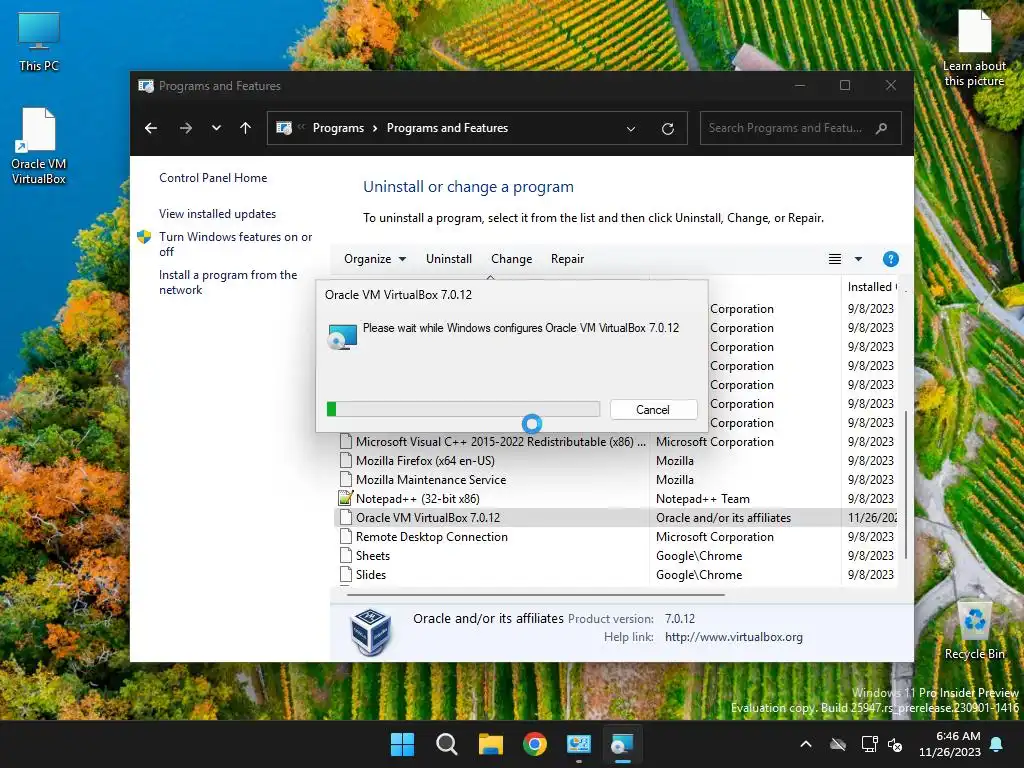Click the green installer progress bar

pyautogui.click(x=463, y=409)
